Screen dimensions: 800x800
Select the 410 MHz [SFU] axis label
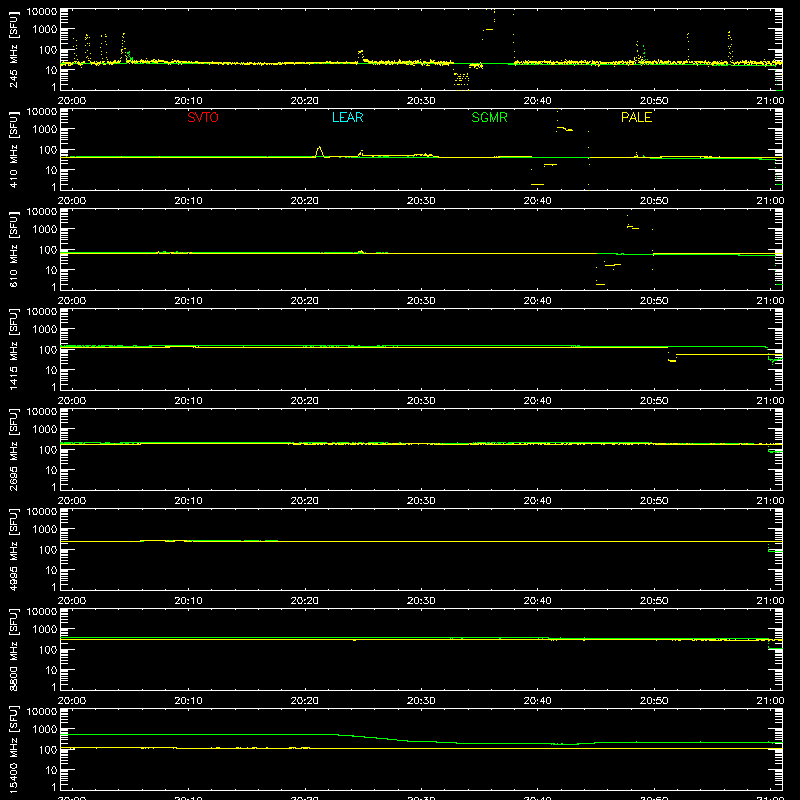point(13,150)
